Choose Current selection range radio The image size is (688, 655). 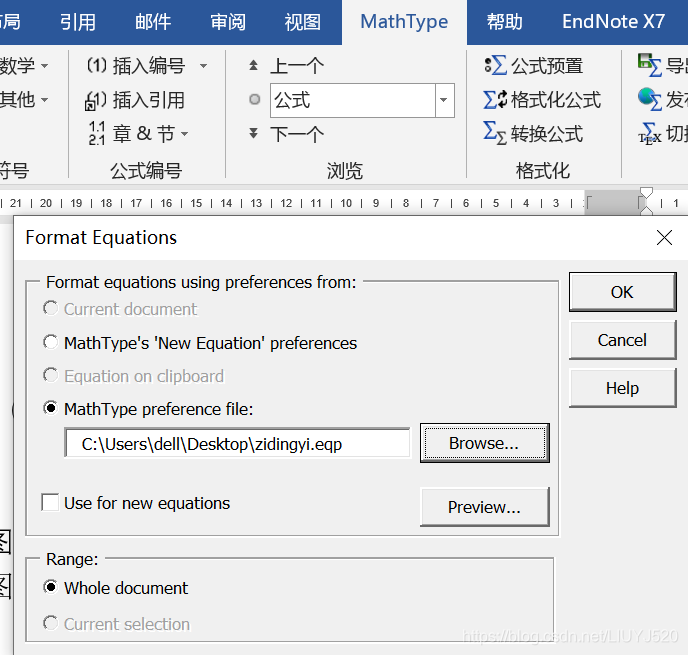point(50,623)
